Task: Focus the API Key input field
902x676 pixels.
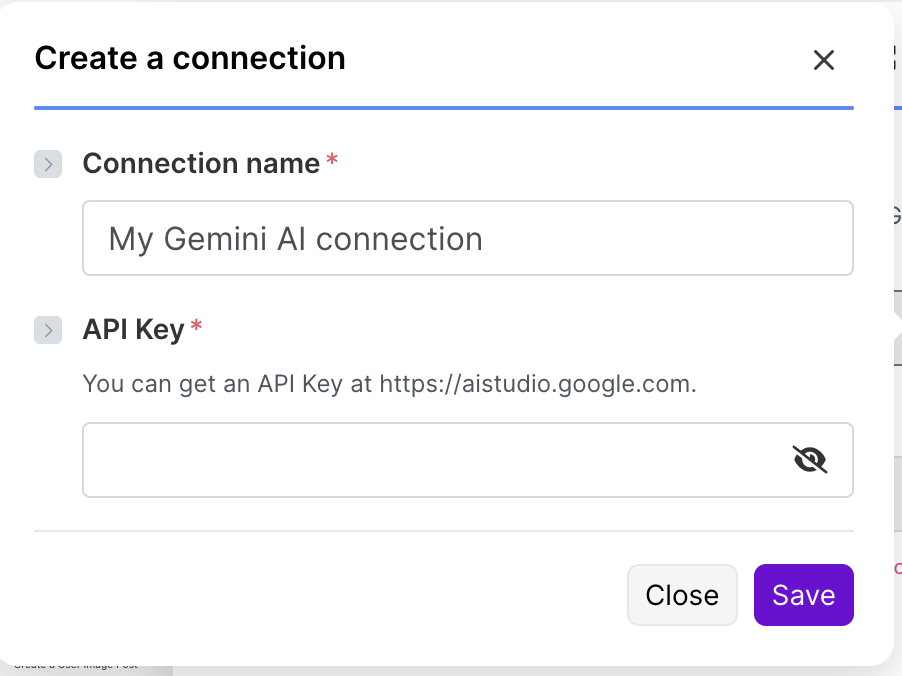Action: (430, 460)
